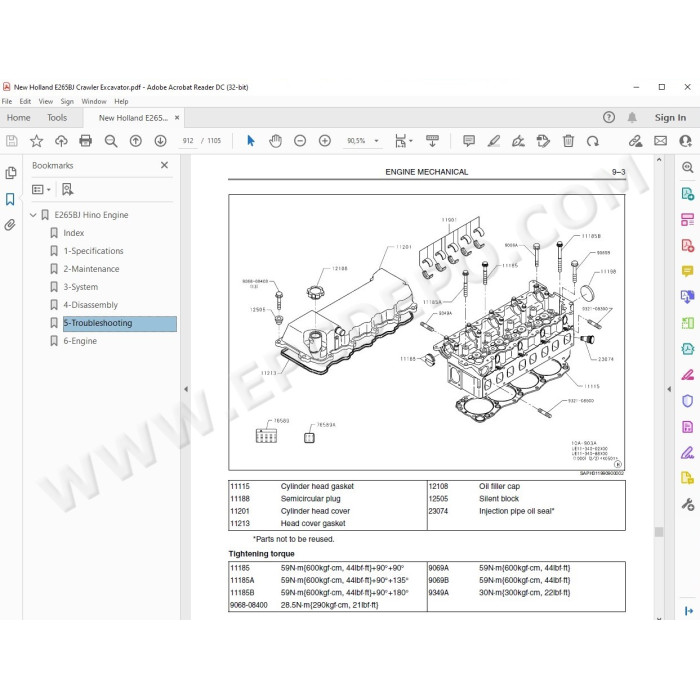
Task: Toggle the Bookmarks panel icon
Action: pos(10,199)
